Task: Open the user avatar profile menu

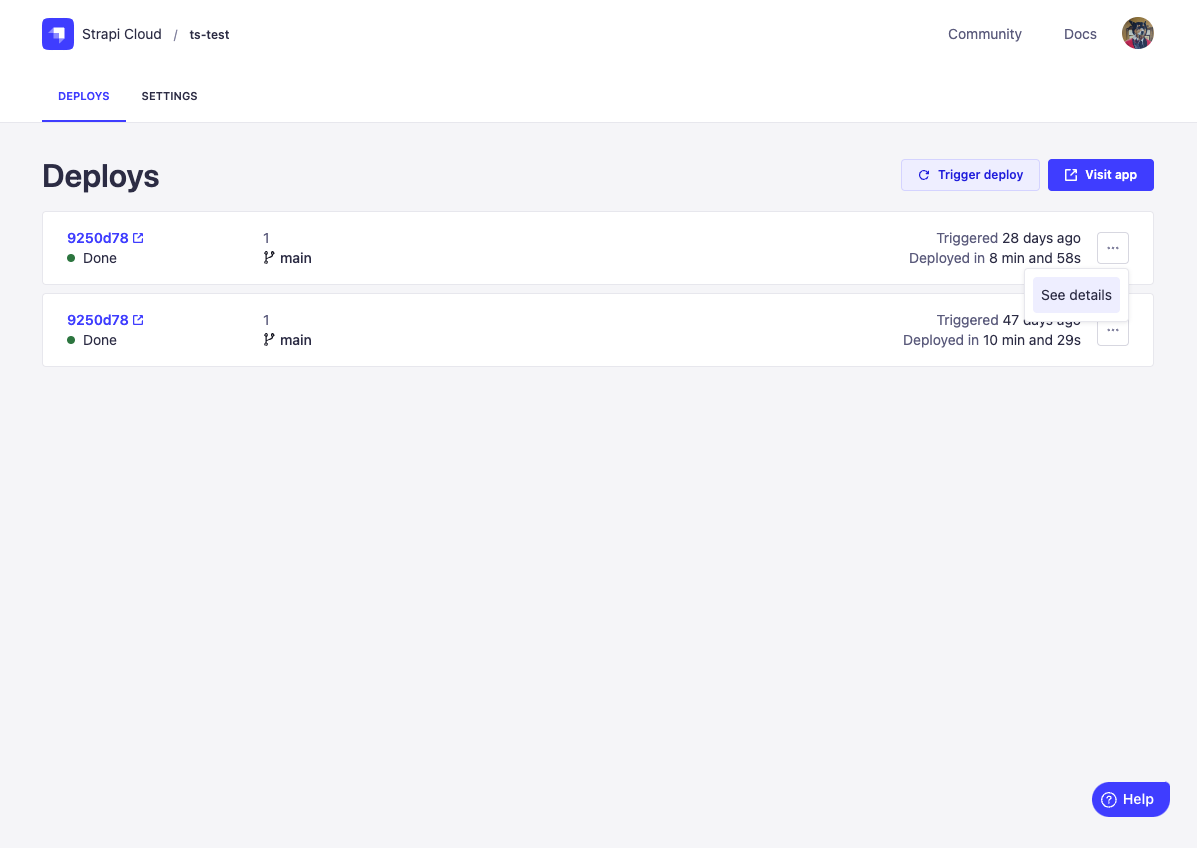Action: 1137,33
